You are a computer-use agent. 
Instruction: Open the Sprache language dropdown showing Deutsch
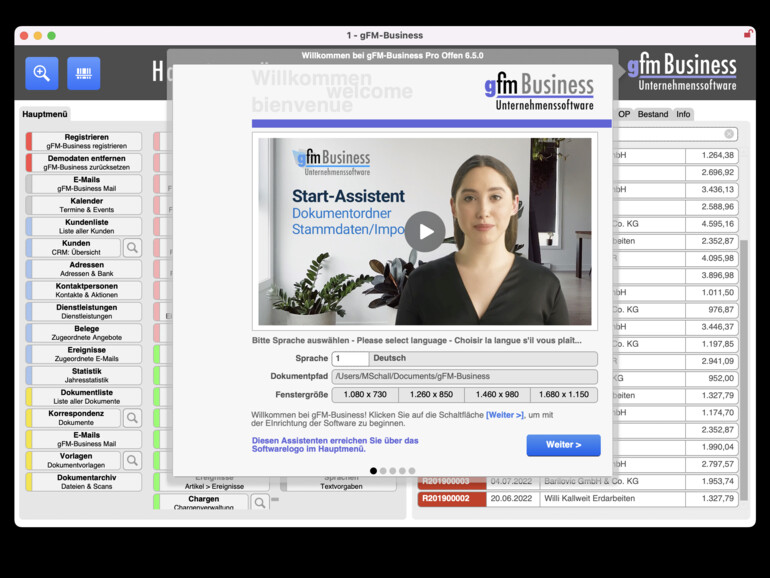[x=483, y=358]
